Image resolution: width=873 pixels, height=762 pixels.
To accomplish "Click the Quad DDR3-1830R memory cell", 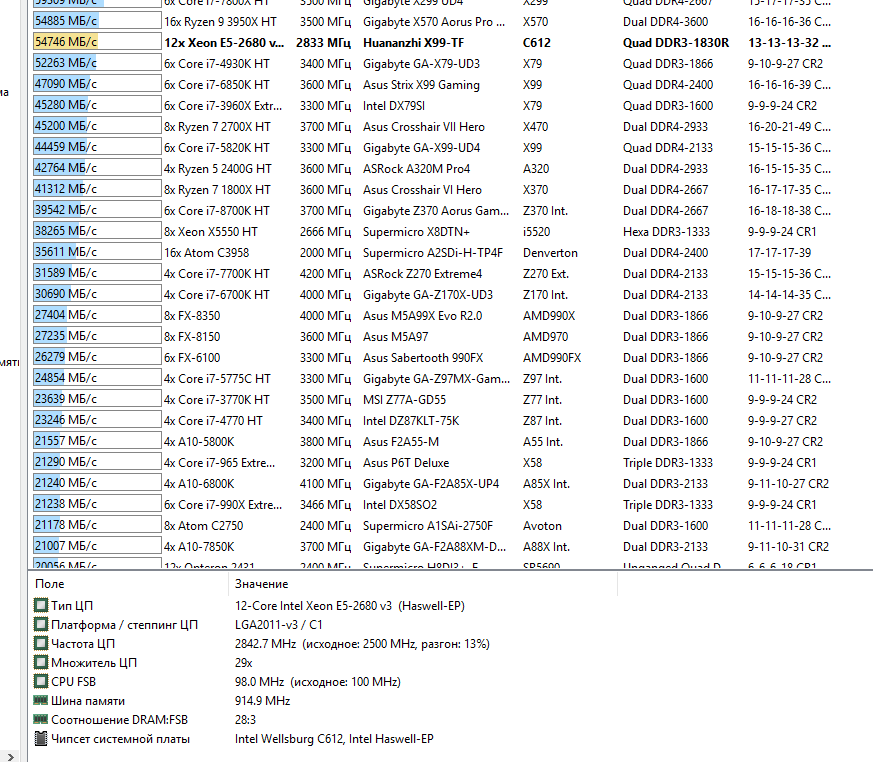I will tap(676, 43).
